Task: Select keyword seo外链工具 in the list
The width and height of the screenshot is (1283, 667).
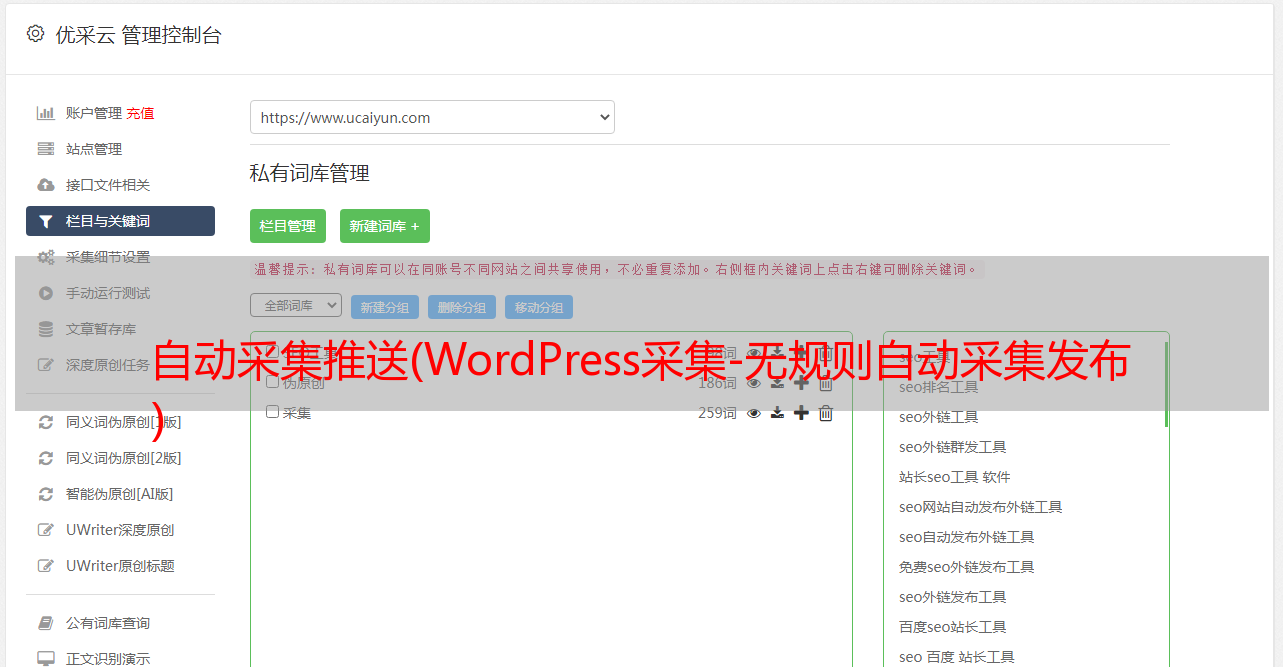Action: [x=939, y=417]
